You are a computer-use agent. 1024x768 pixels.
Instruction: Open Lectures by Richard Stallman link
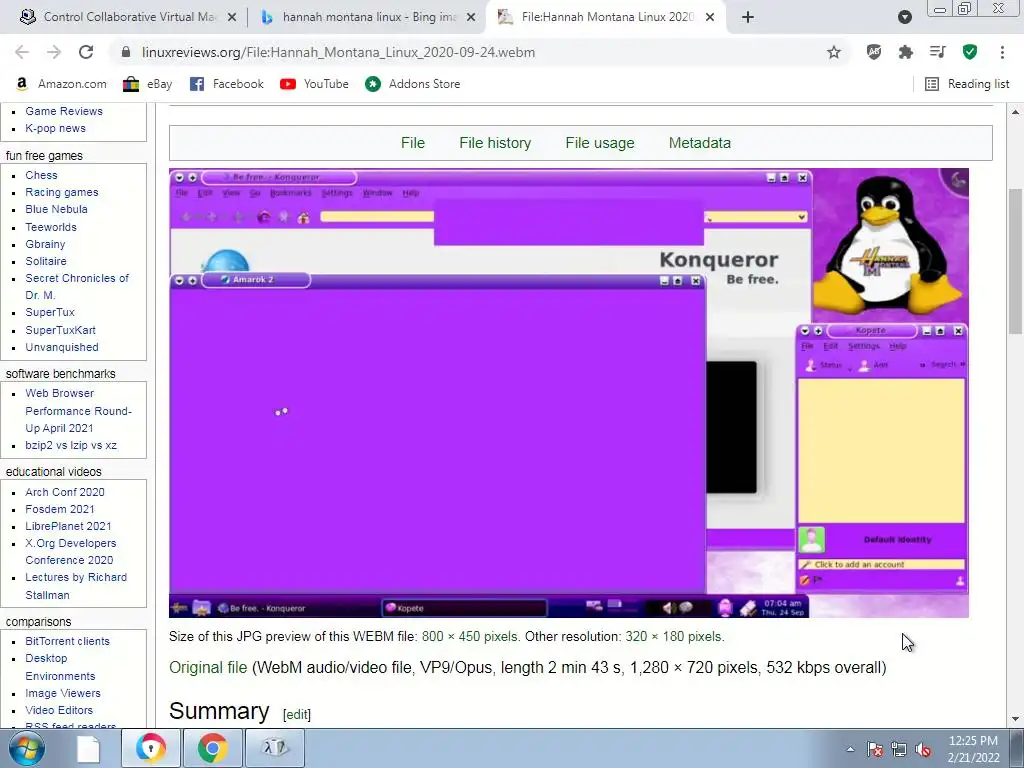point(76,586)
